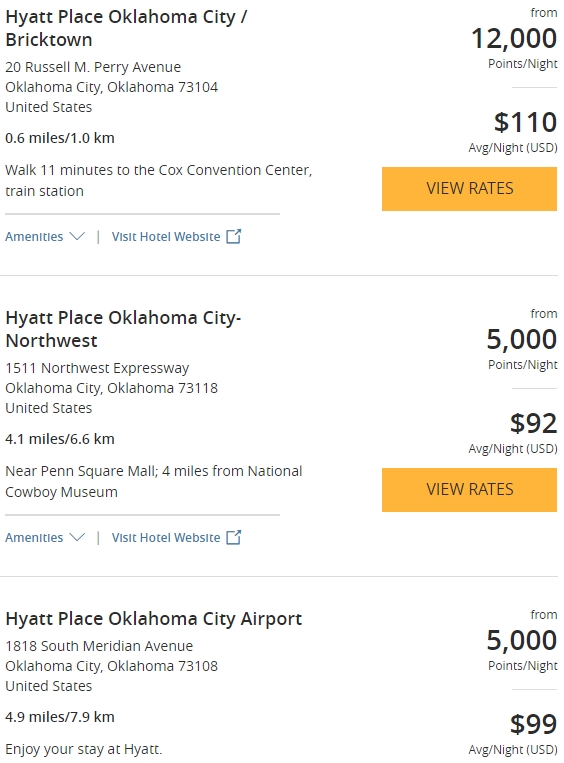Click the 1818 South Meridian Avenue address
Viewport: 564px width, 763px height.
coord(99,646)
